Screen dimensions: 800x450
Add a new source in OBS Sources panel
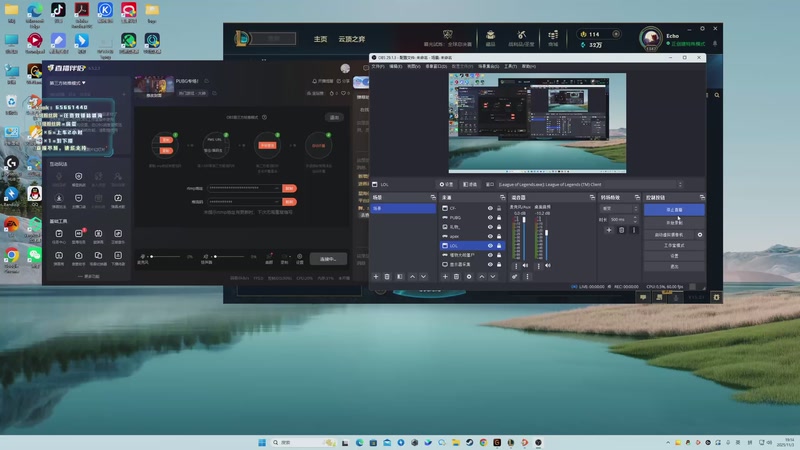tap(445, 277)
